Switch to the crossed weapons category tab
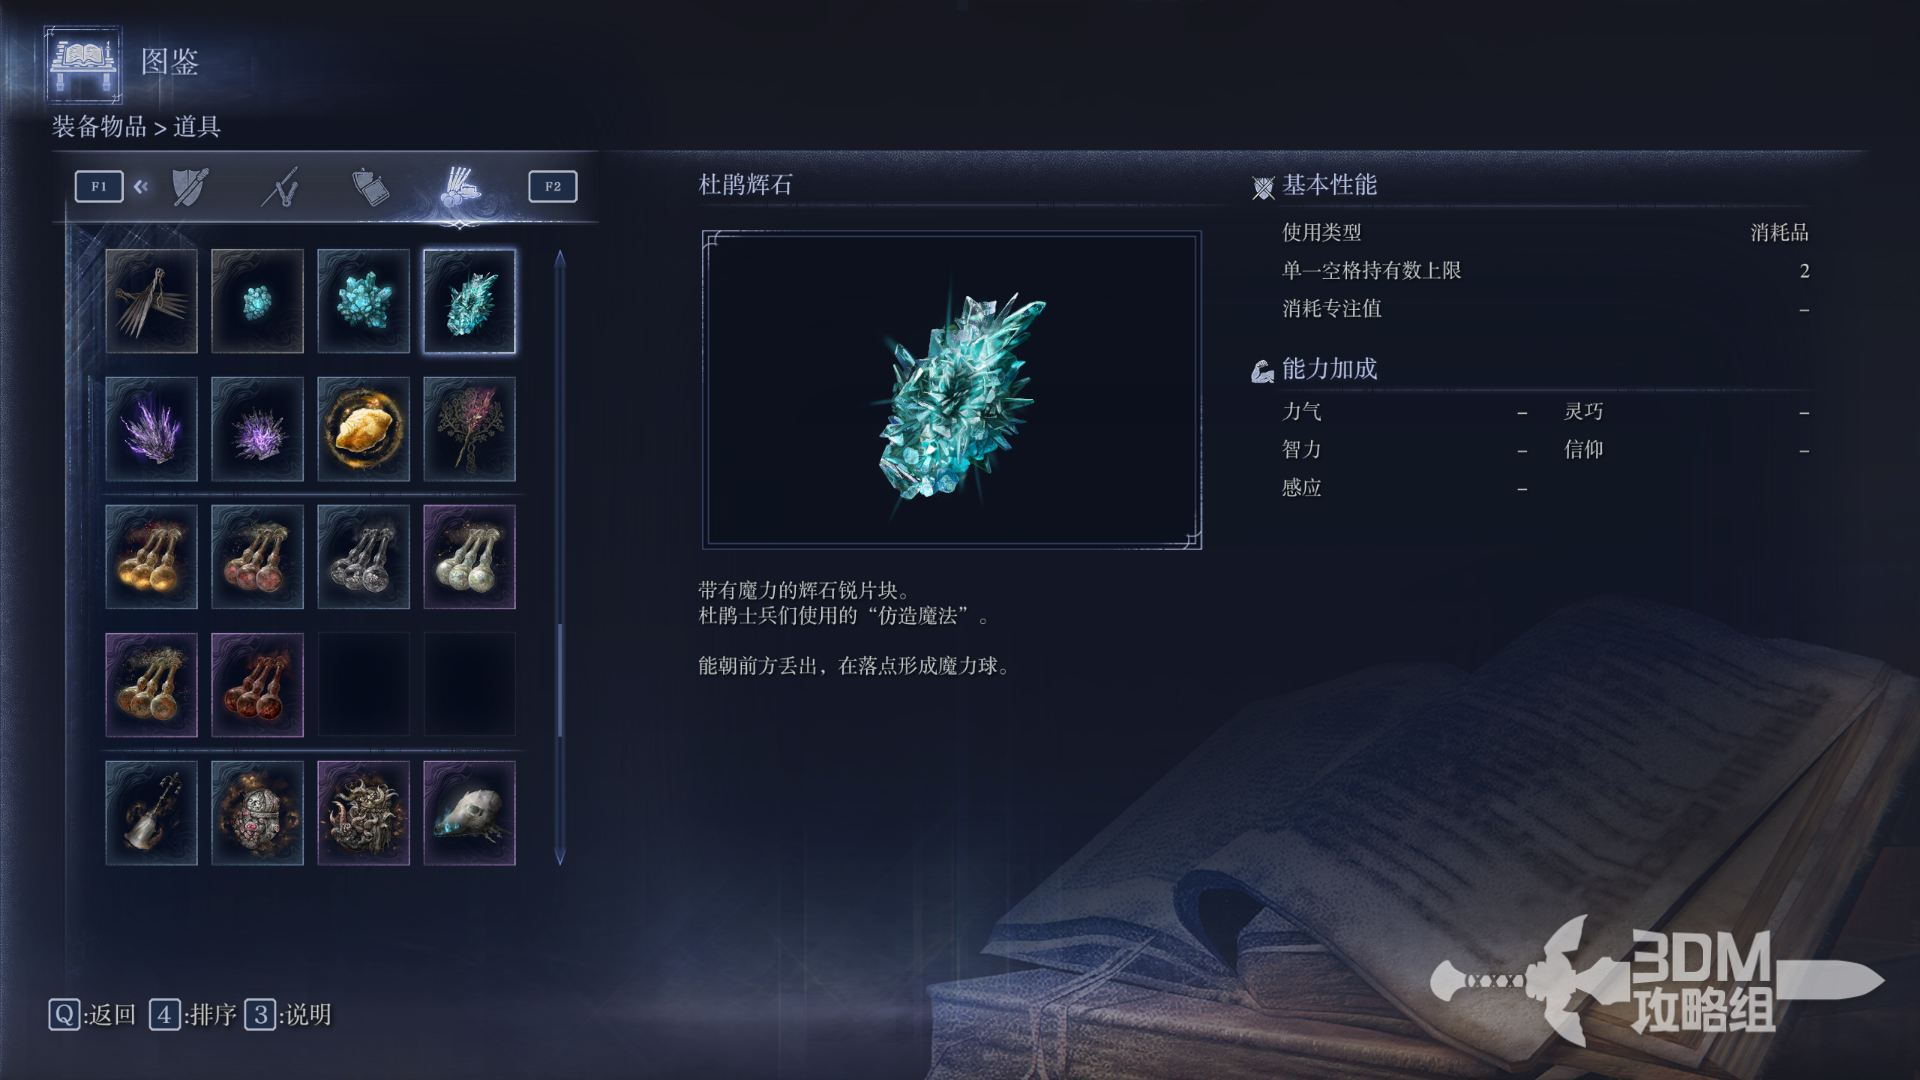The height and width of the screenshot is (1080, 1920). click(281, 187)
